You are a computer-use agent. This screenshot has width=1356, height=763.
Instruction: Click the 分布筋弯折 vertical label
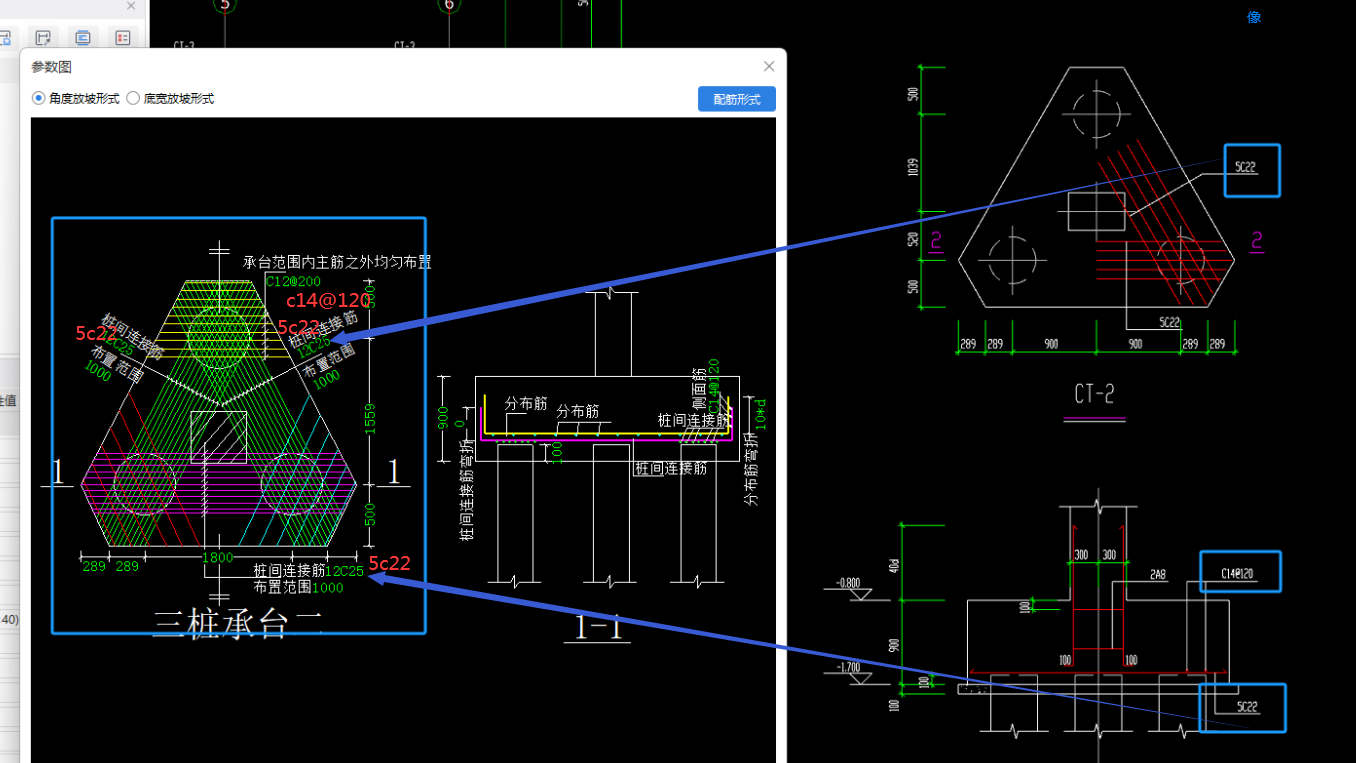pyautogui.click(x=751, y=469)
